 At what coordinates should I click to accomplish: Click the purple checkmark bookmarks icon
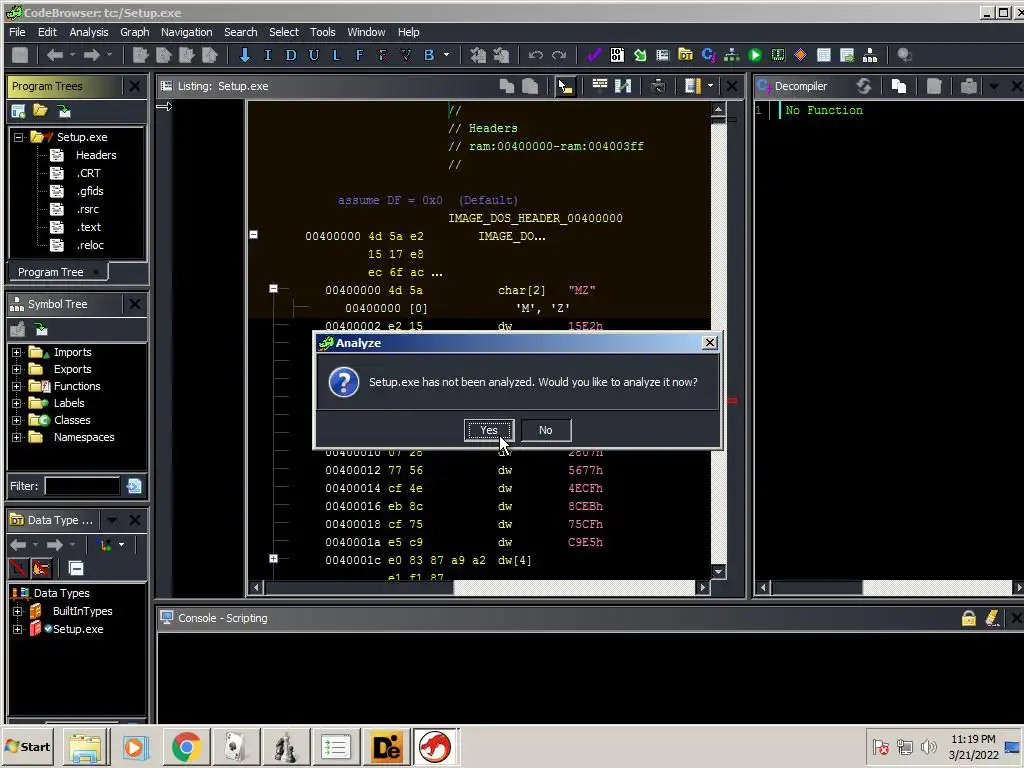(x=594, y=55)
